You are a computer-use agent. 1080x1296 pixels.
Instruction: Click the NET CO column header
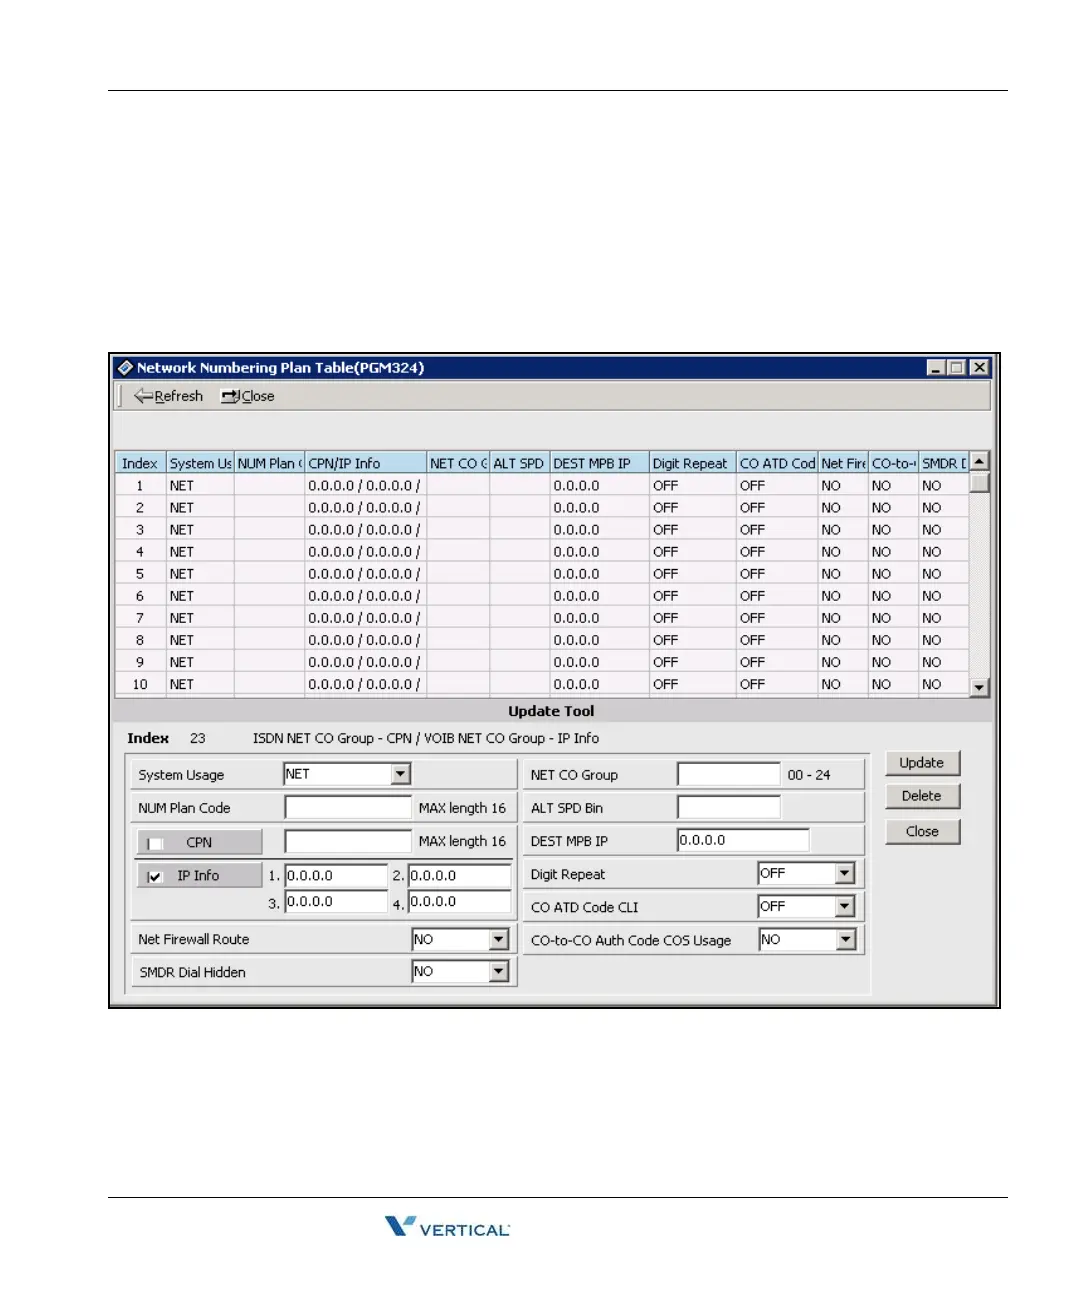tap(458, 463)
